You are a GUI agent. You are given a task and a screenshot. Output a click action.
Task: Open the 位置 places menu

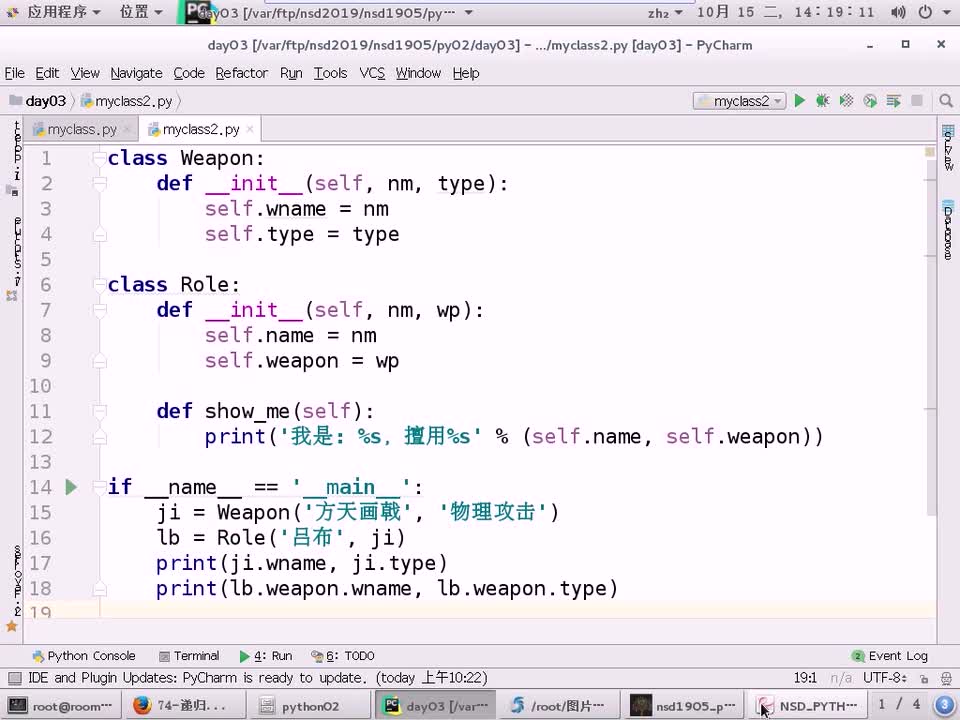[140, 12]
